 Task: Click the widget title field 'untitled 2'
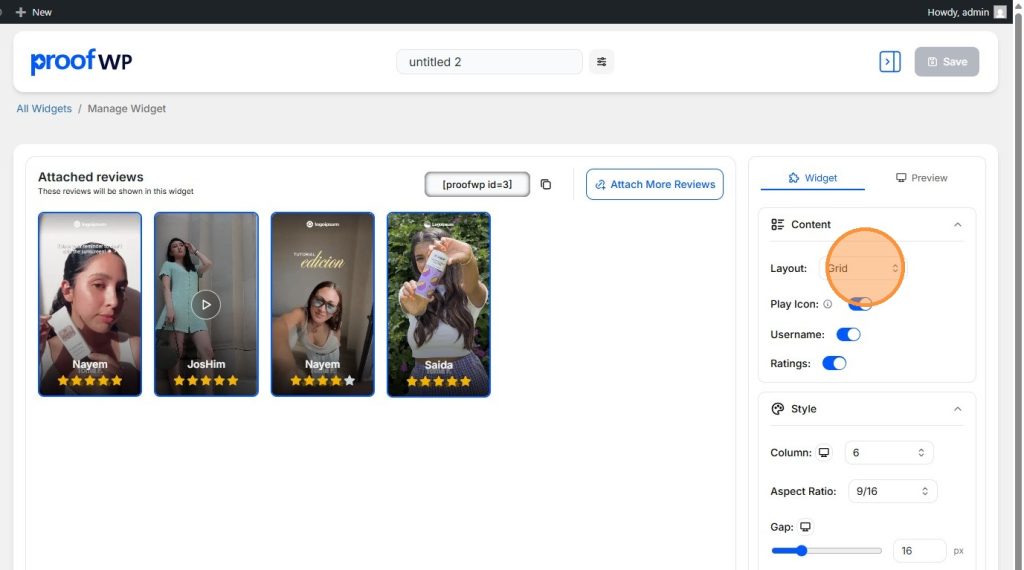click(x=489, y=61)
